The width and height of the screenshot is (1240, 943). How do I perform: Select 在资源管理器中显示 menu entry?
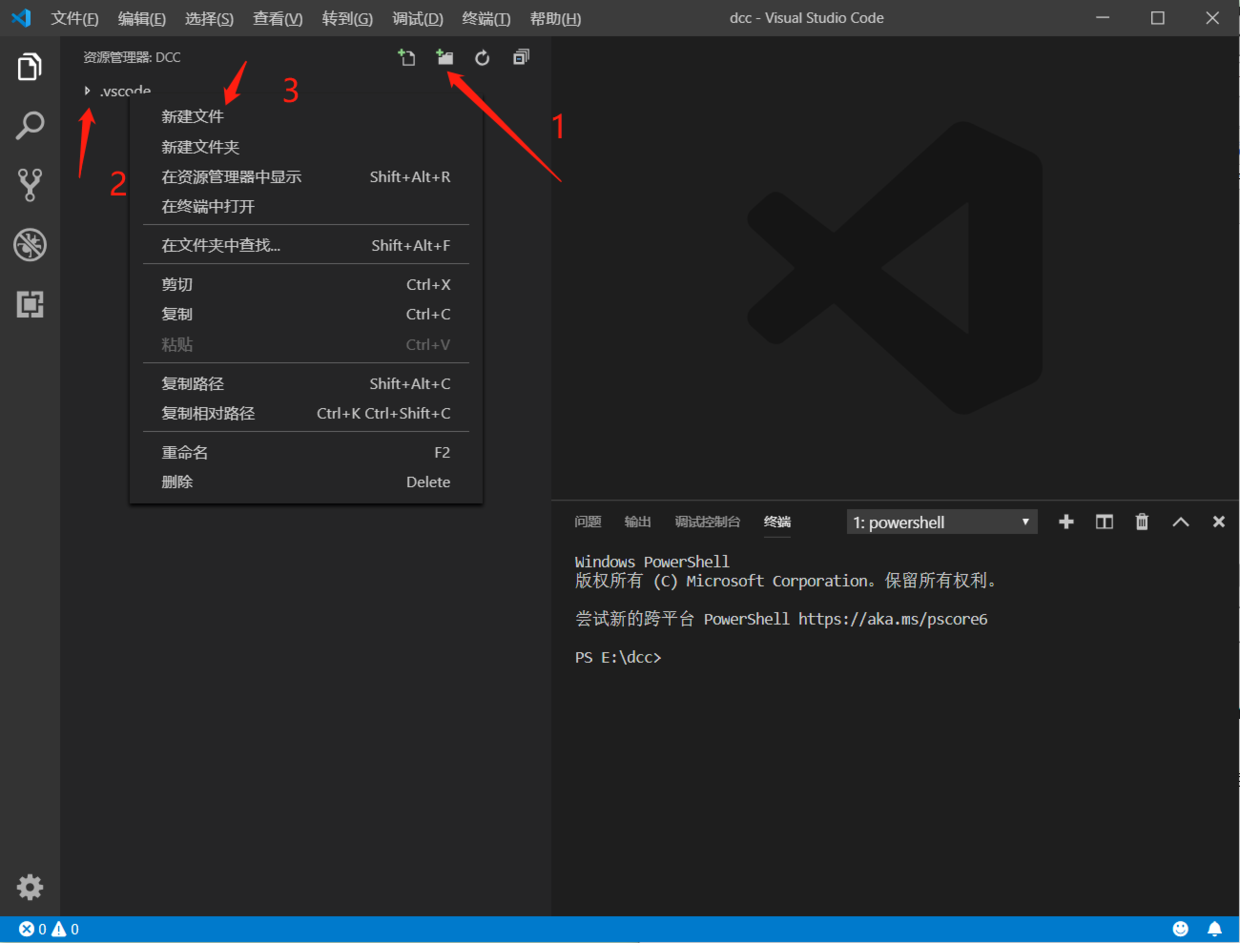306,177
